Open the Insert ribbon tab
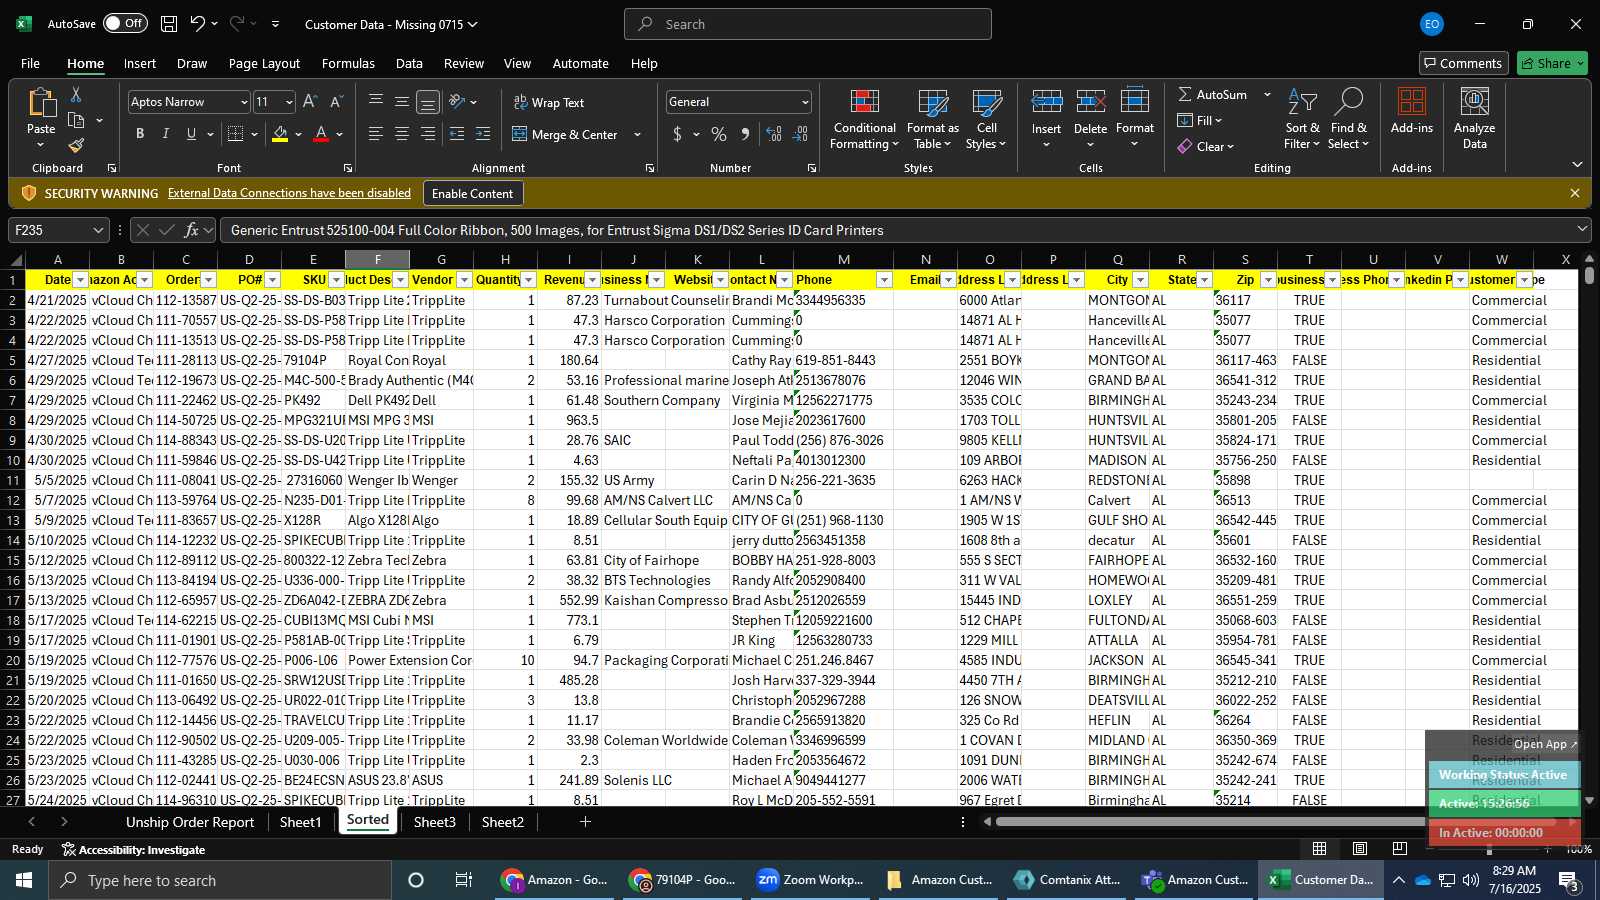 (140, 63)
